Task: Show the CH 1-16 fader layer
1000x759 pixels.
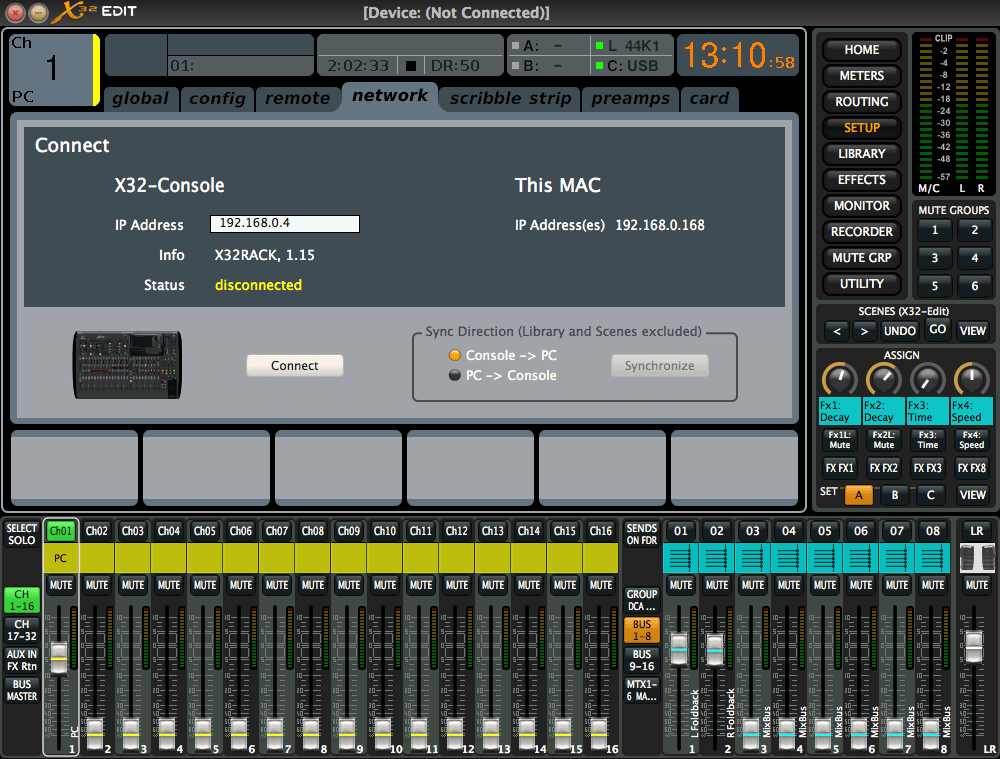Action: point(22,600)
